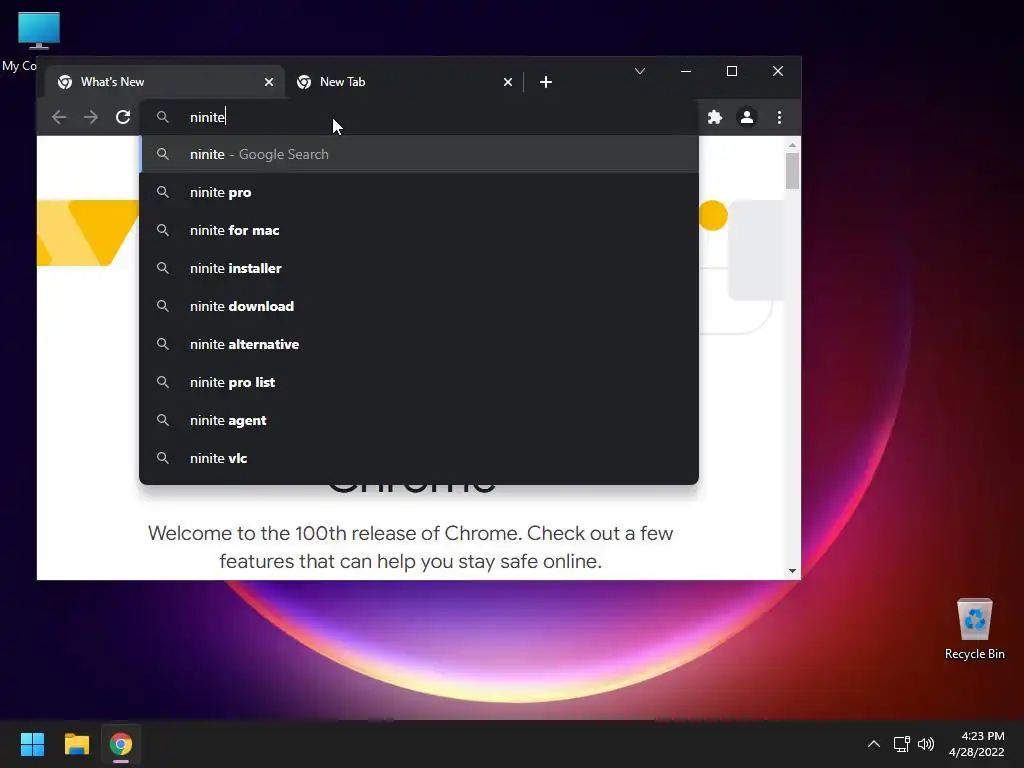1024x768 pixels.
Task: Choose the 'ninite download' suggestion
Action: coord(419,306)
